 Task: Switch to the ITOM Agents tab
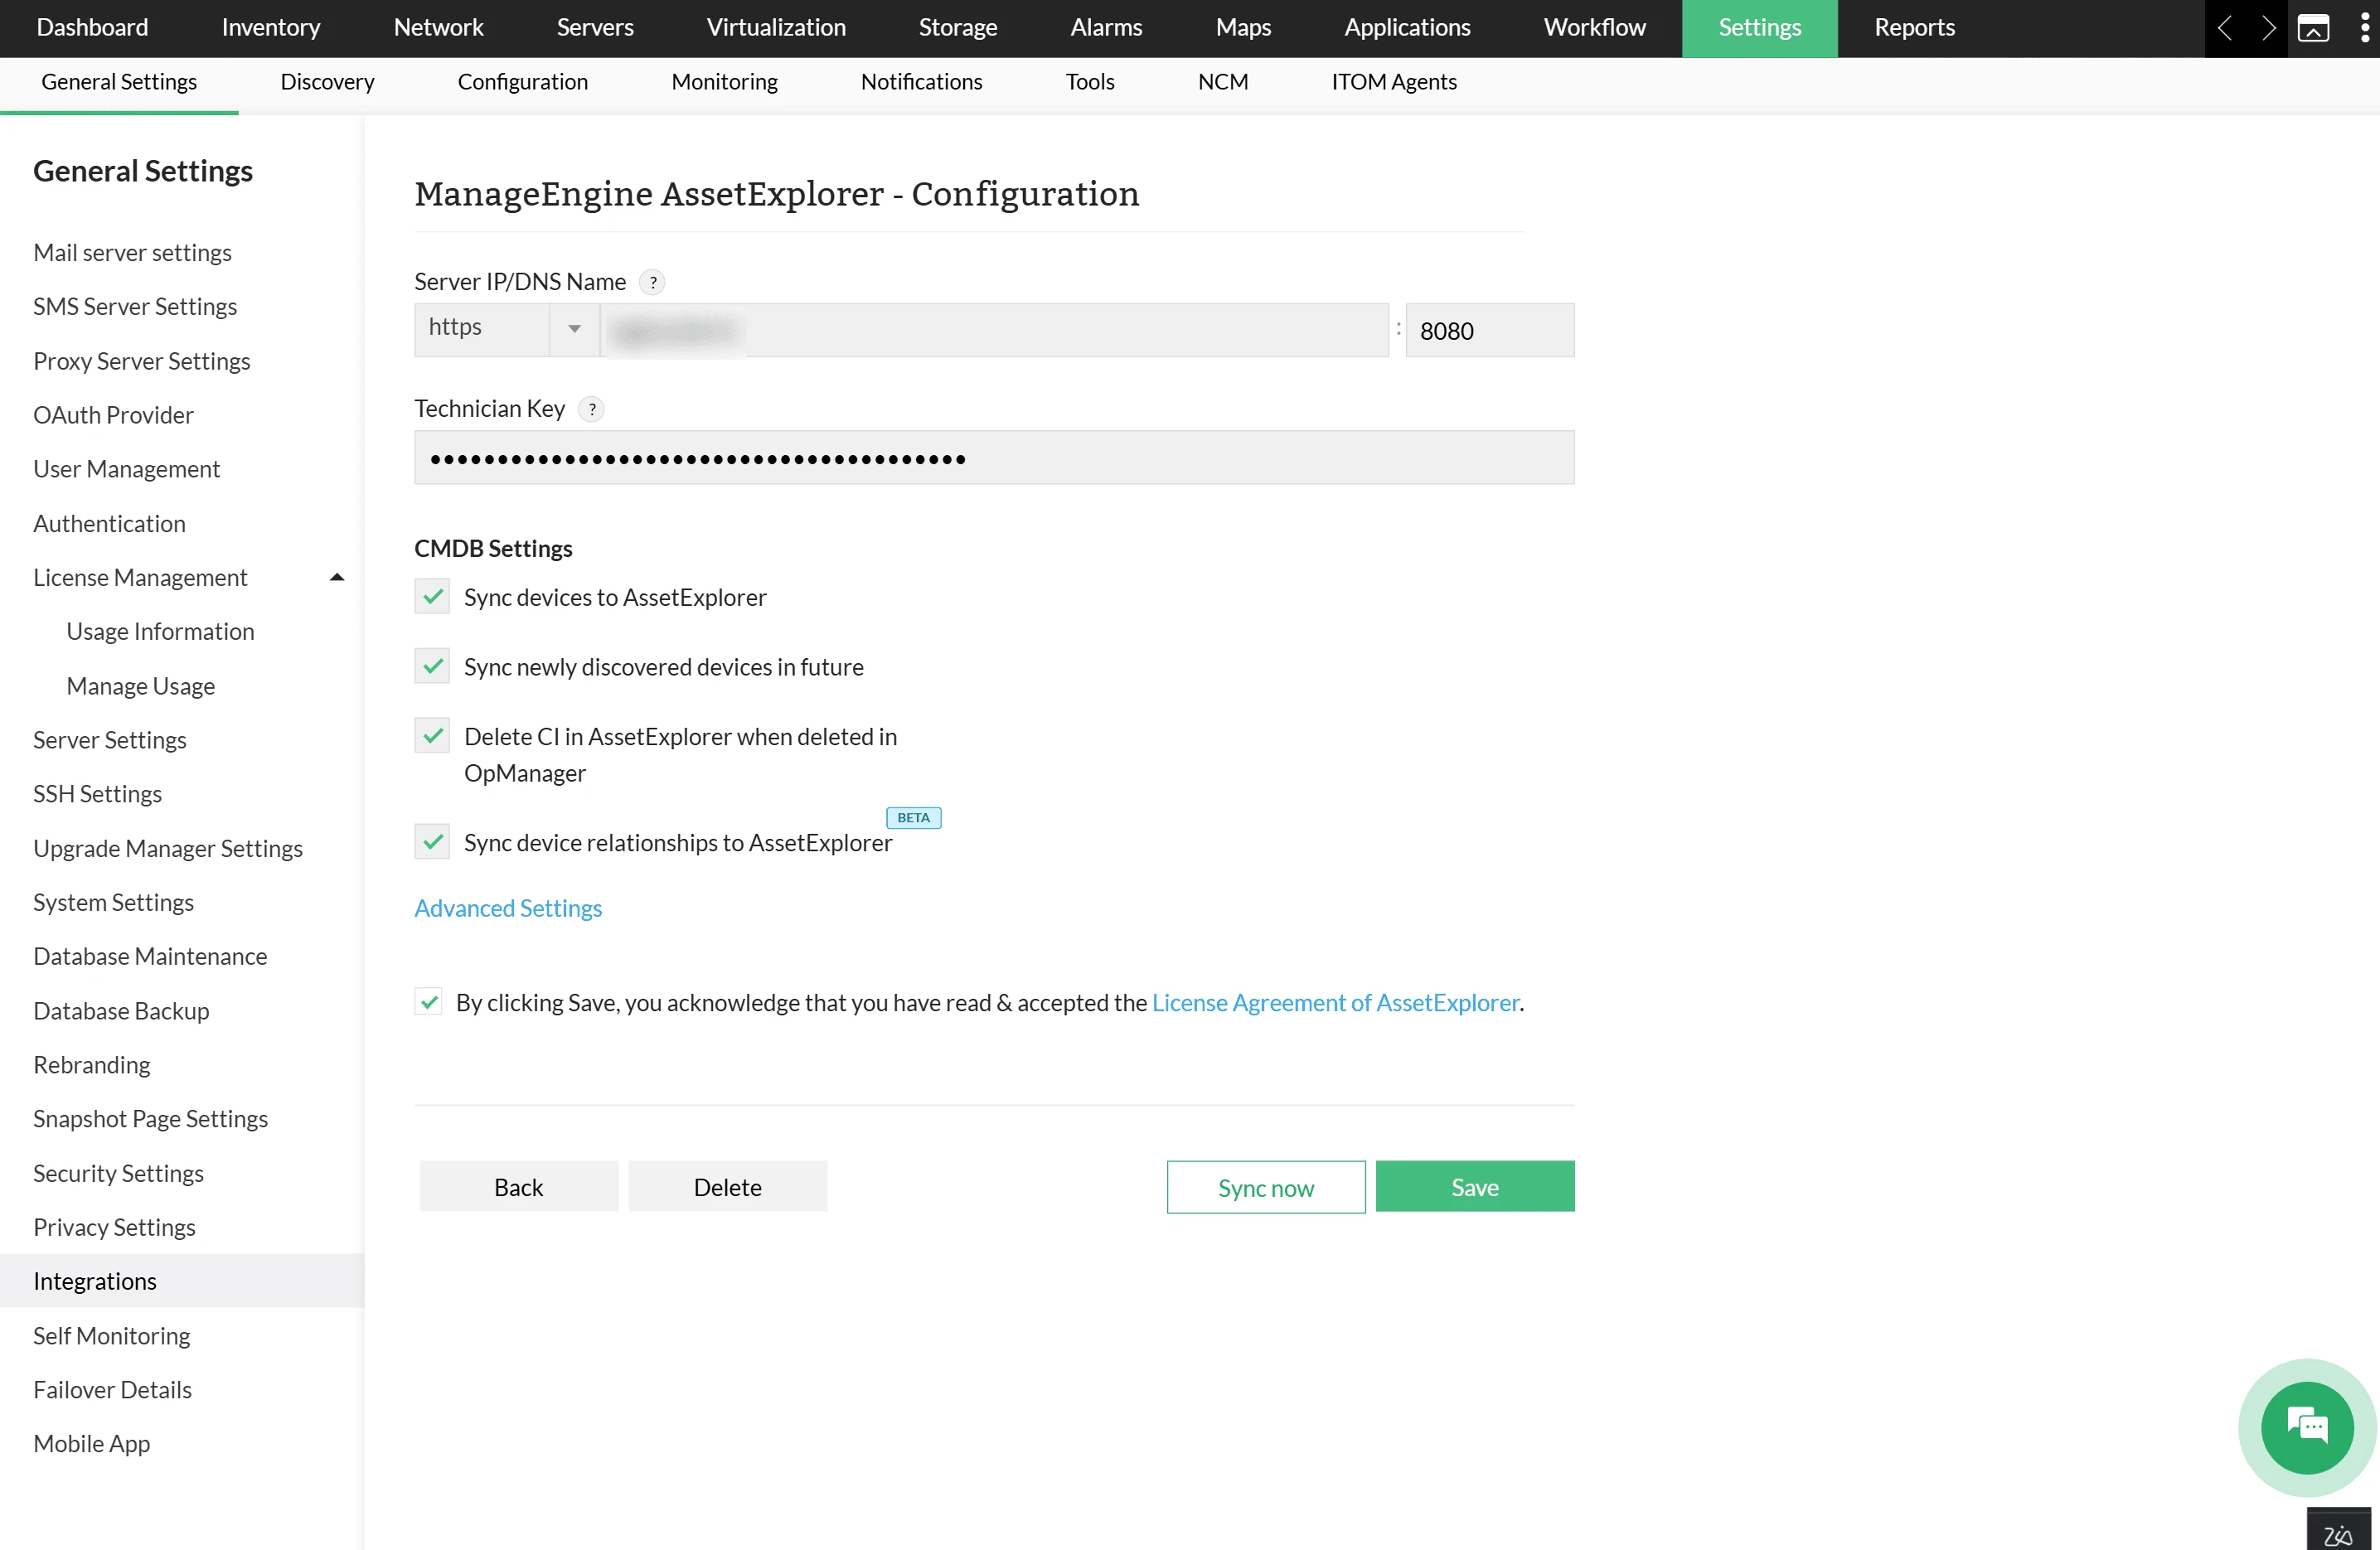1393,82
